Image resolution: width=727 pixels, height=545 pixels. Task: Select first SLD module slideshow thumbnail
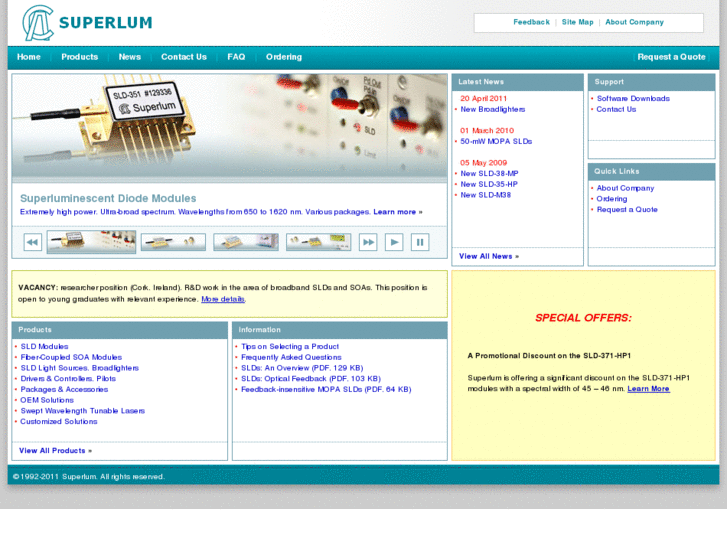point(91,242)
